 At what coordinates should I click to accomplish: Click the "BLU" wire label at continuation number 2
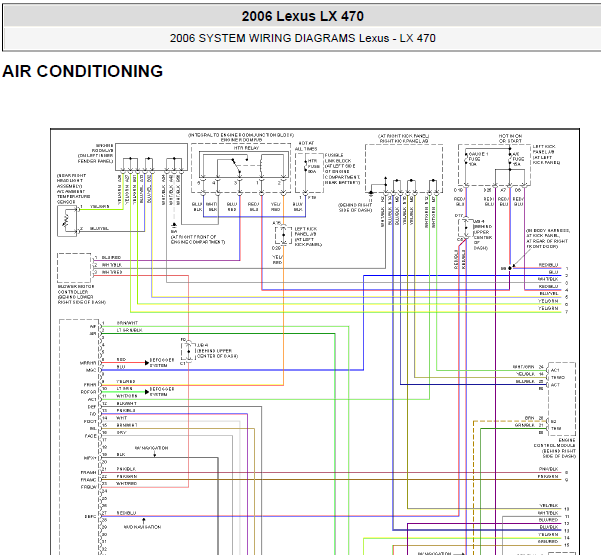pos(553,272)
